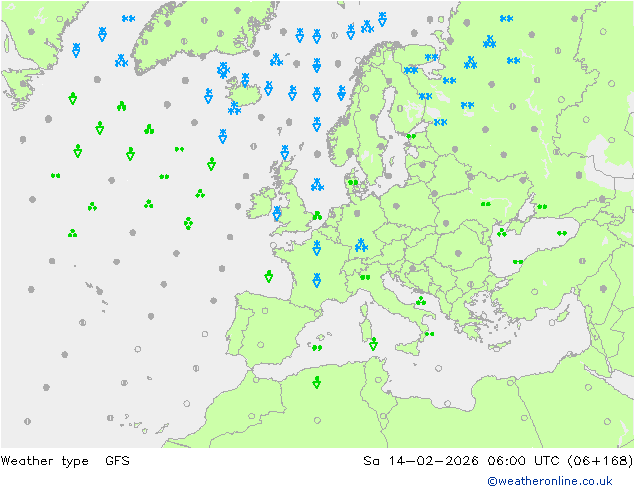This screenshot has height=490, width=634.
Task: Click the green shower symbol in Bay of Biscay
Action: tap(268, 277)
